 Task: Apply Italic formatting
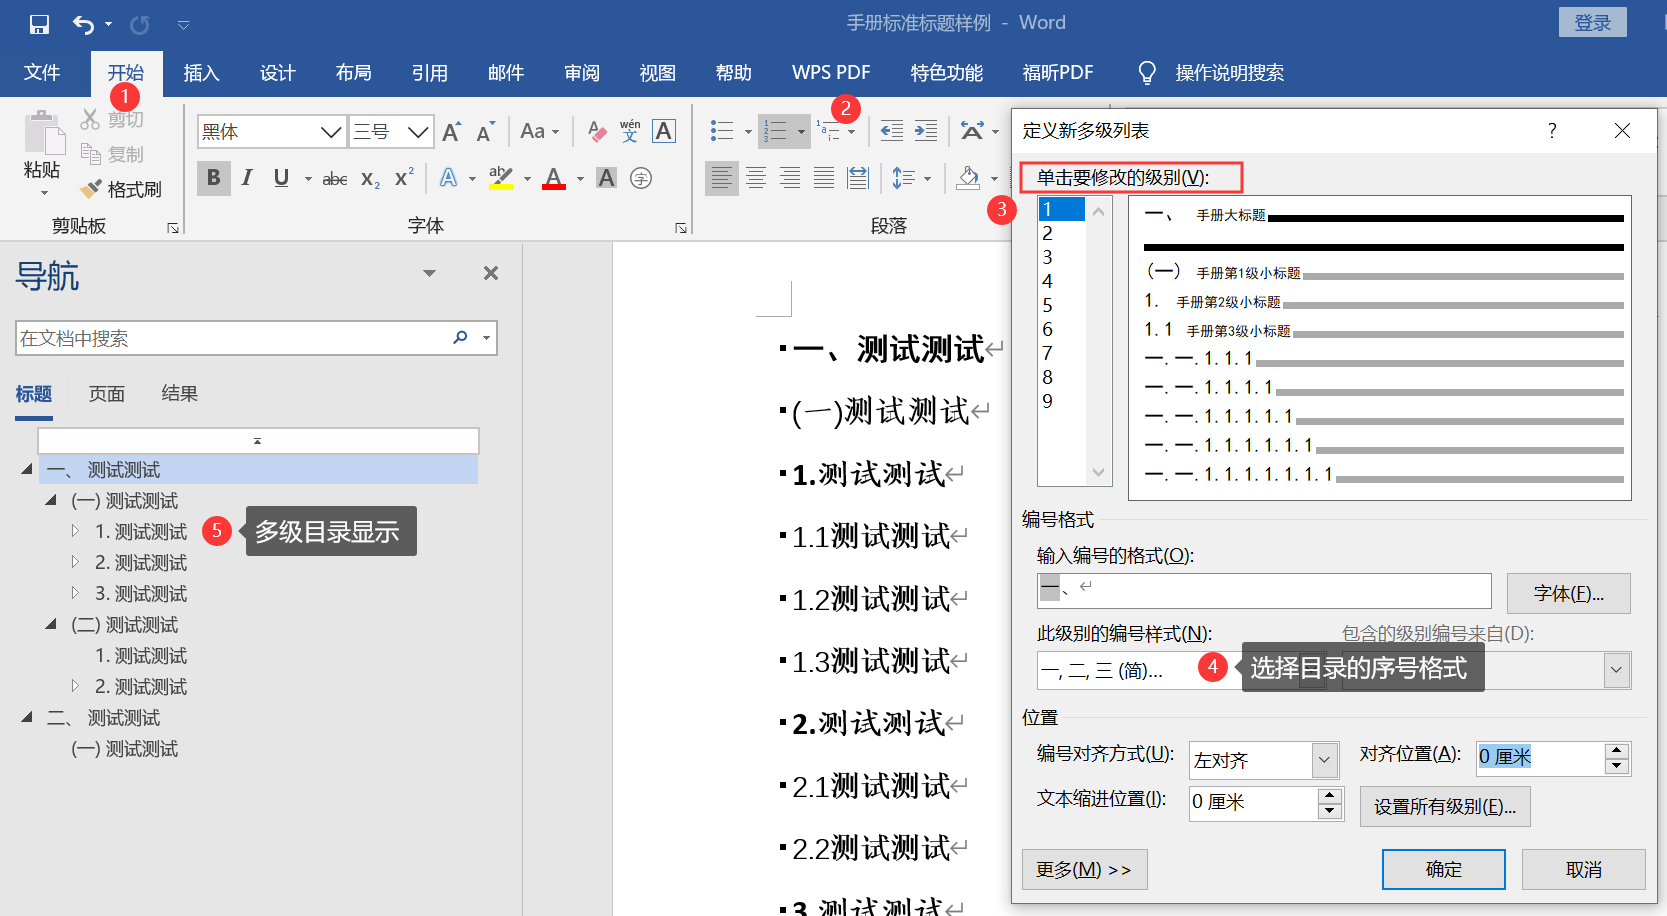tap(247, 178)
